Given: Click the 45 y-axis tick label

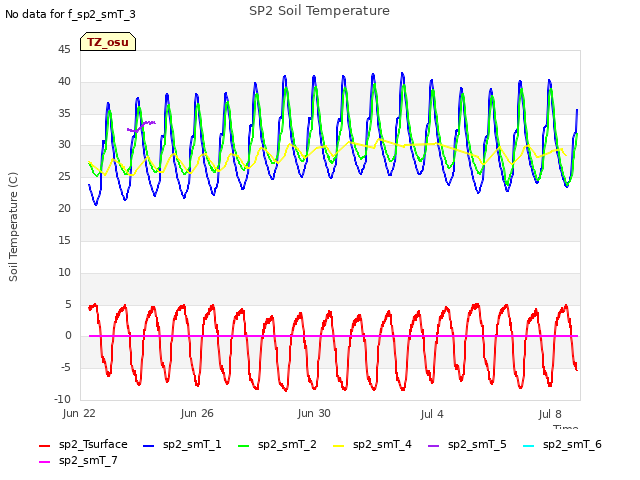Looking at the screenshot, I should point(64,49).
